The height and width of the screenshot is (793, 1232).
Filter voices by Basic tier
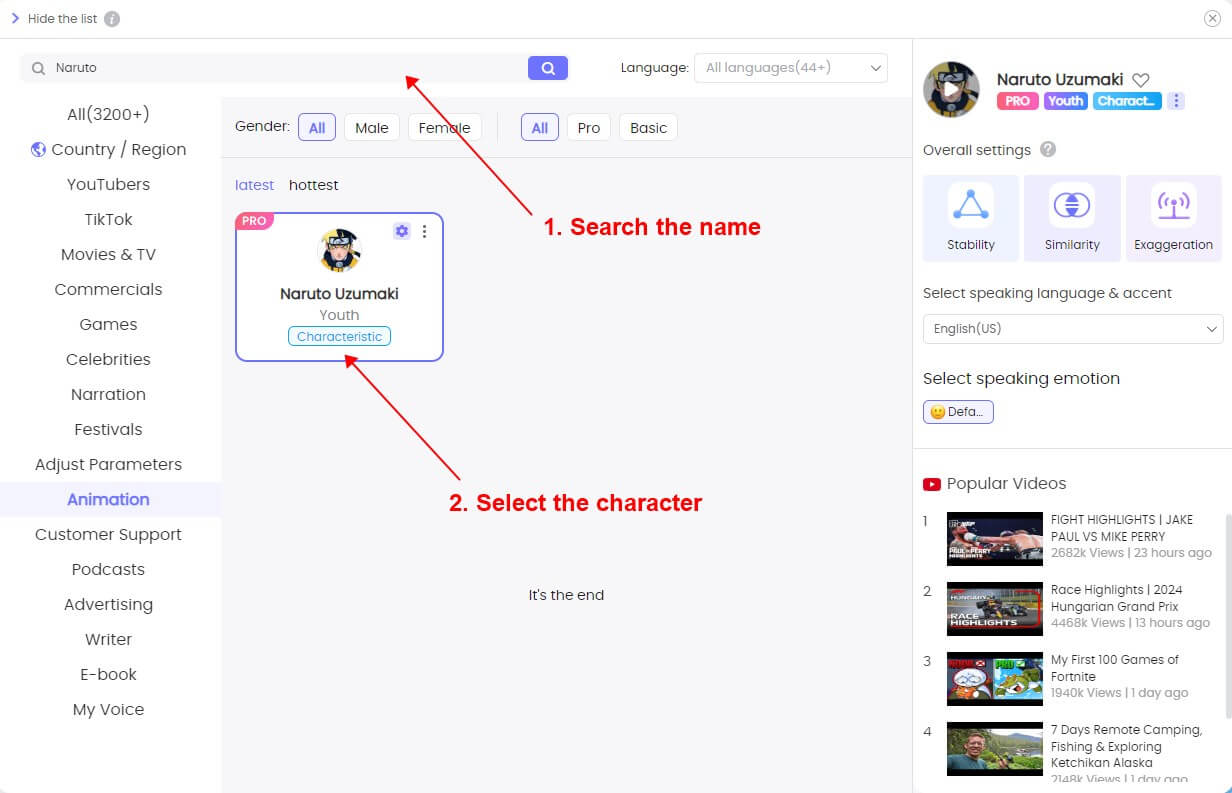coord(648,127)
